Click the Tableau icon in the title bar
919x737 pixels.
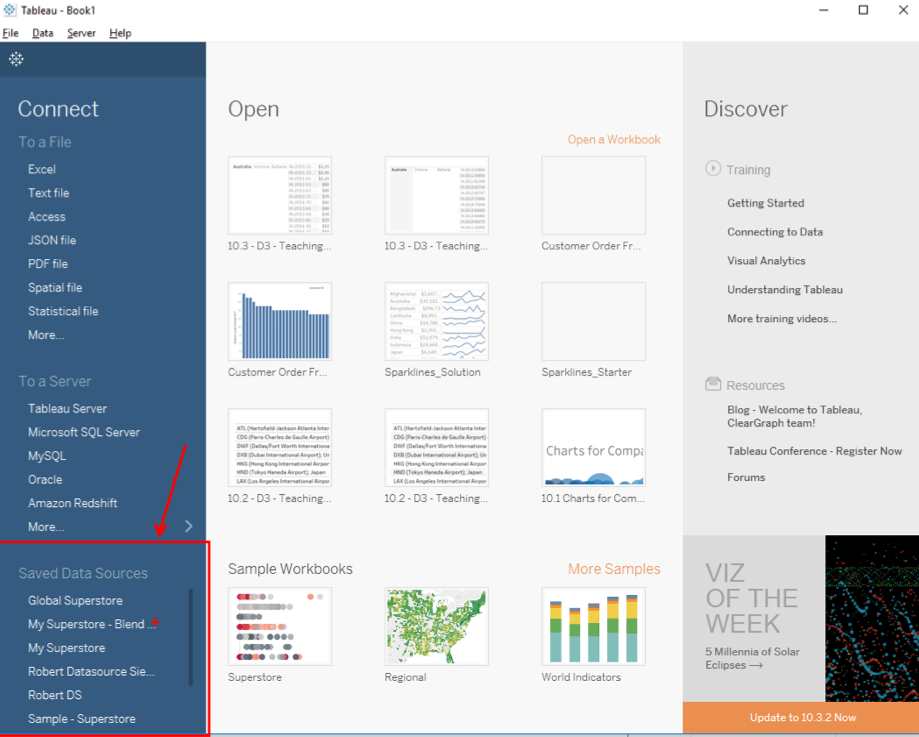pos(10,10)
